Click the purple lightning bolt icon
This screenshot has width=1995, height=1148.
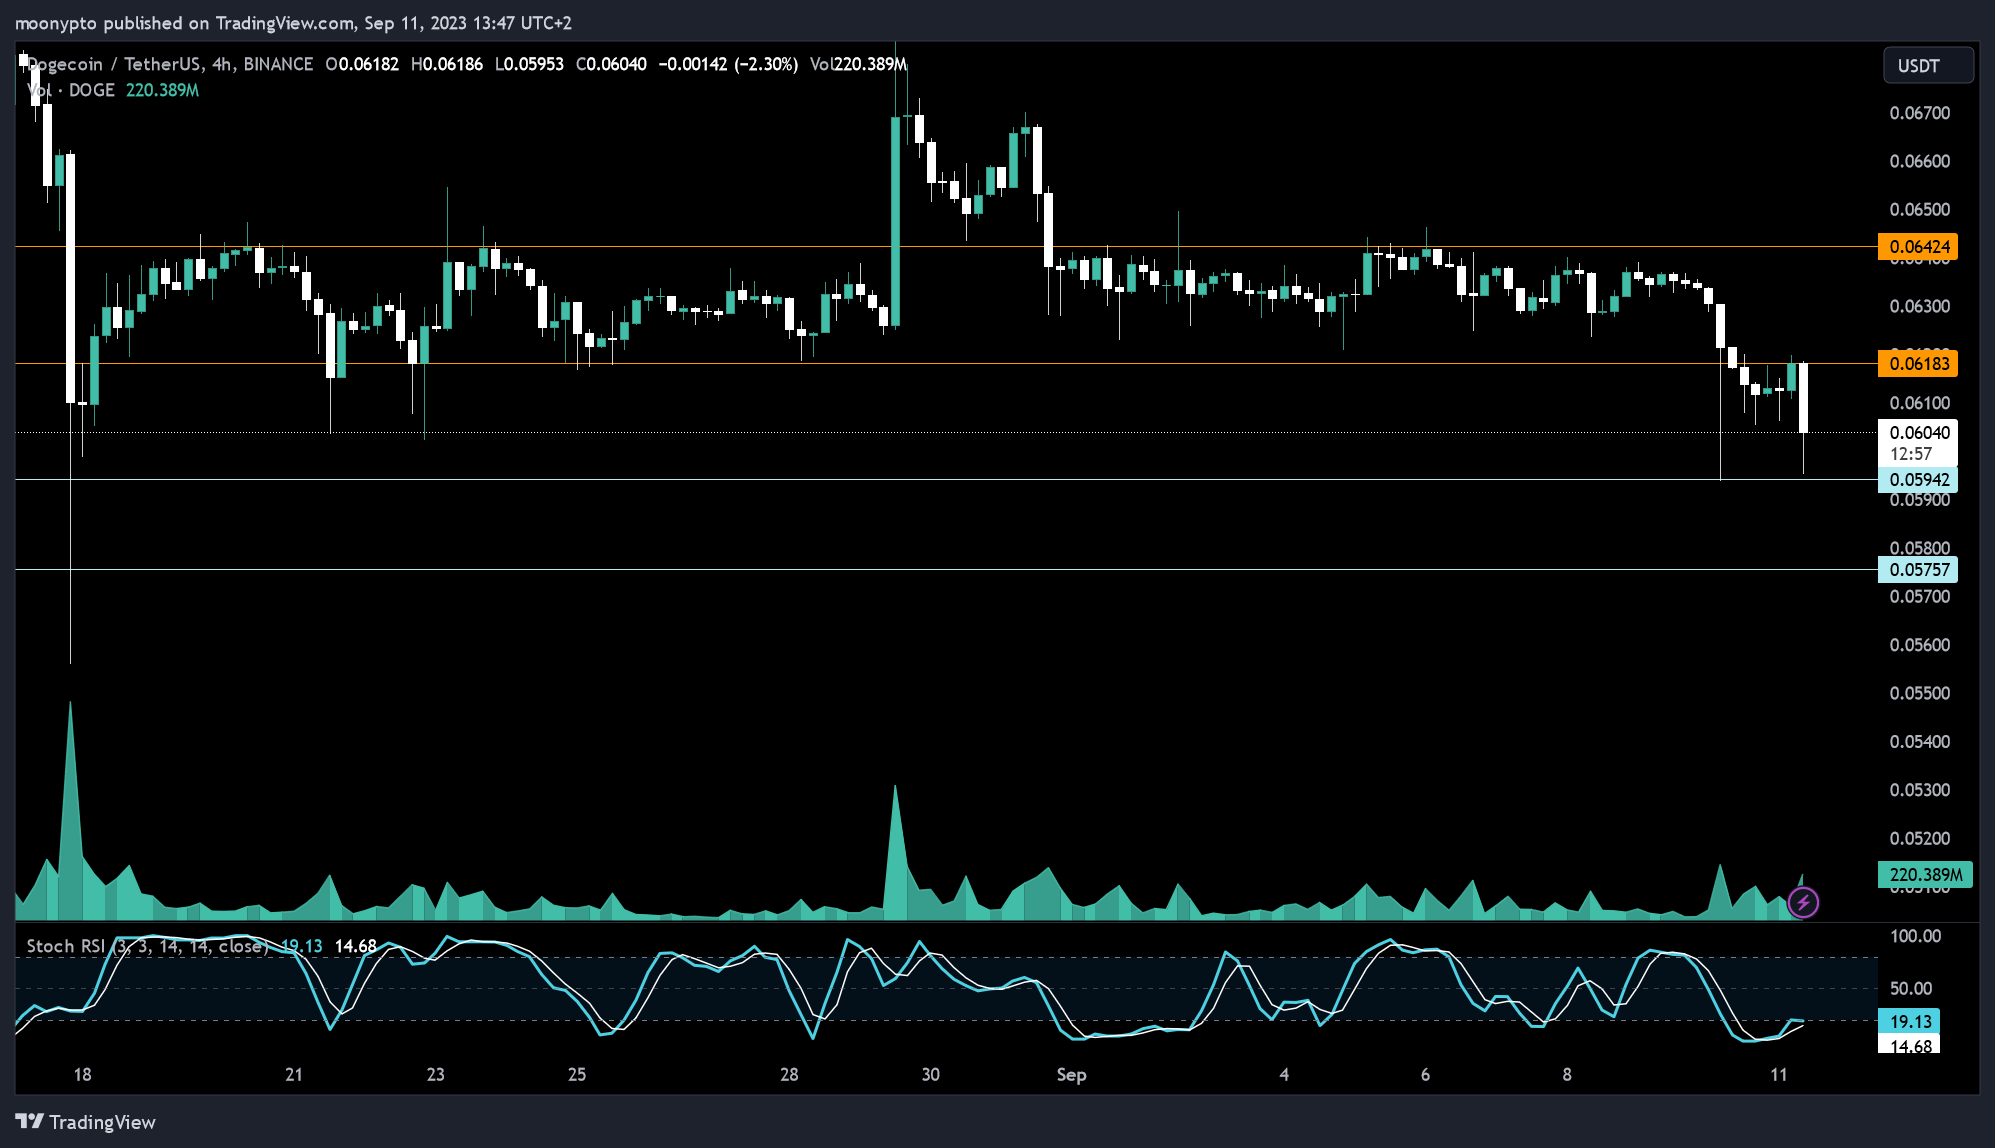1803,903
